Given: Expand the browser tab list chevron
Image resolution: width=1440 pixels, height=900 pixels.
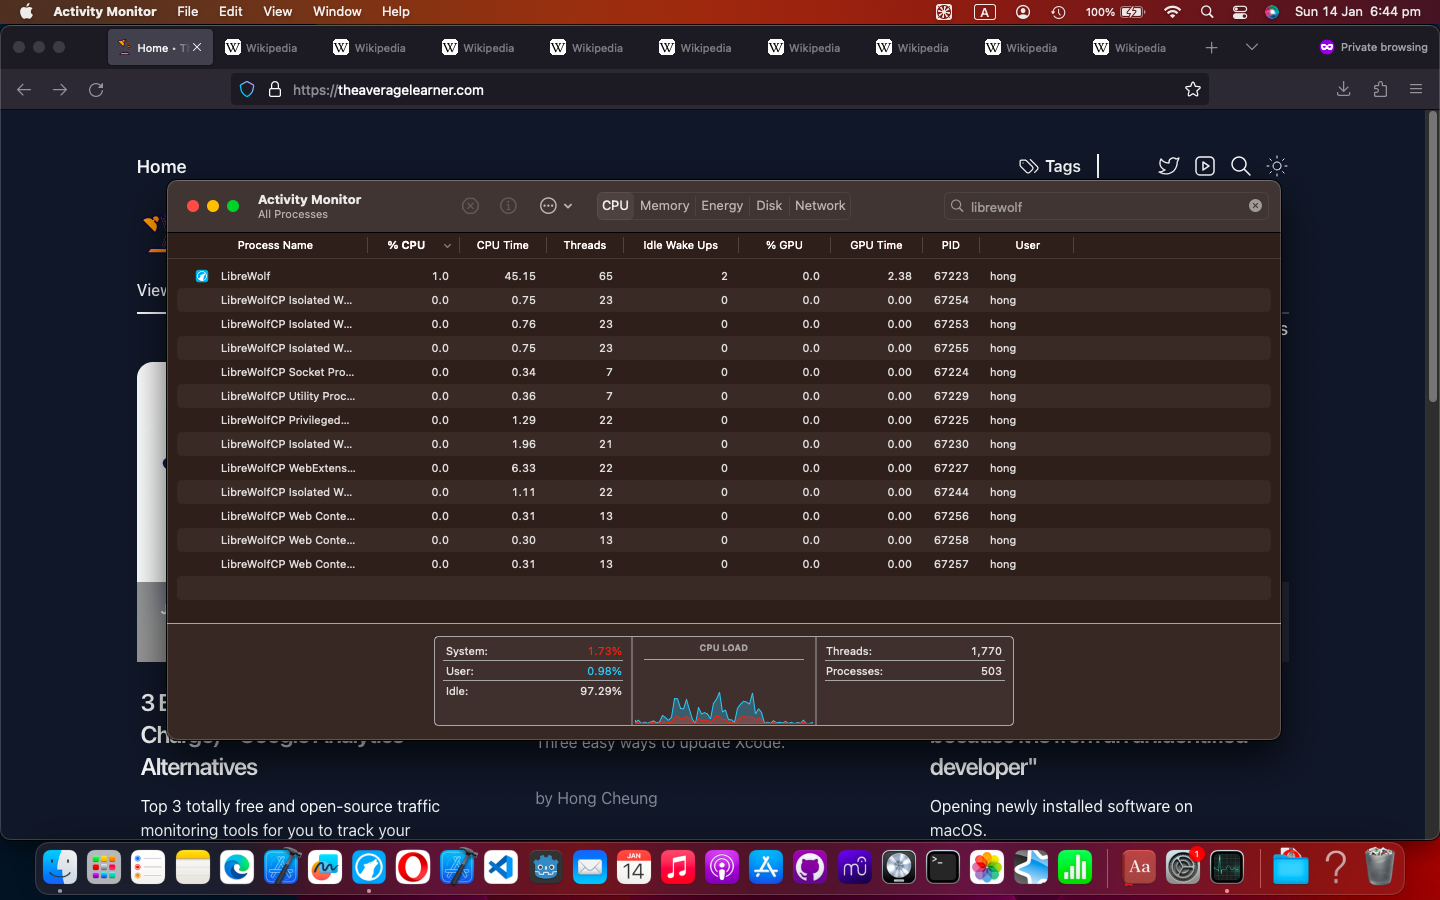Looking at the screenshot, I should [x=1251, y=47].
